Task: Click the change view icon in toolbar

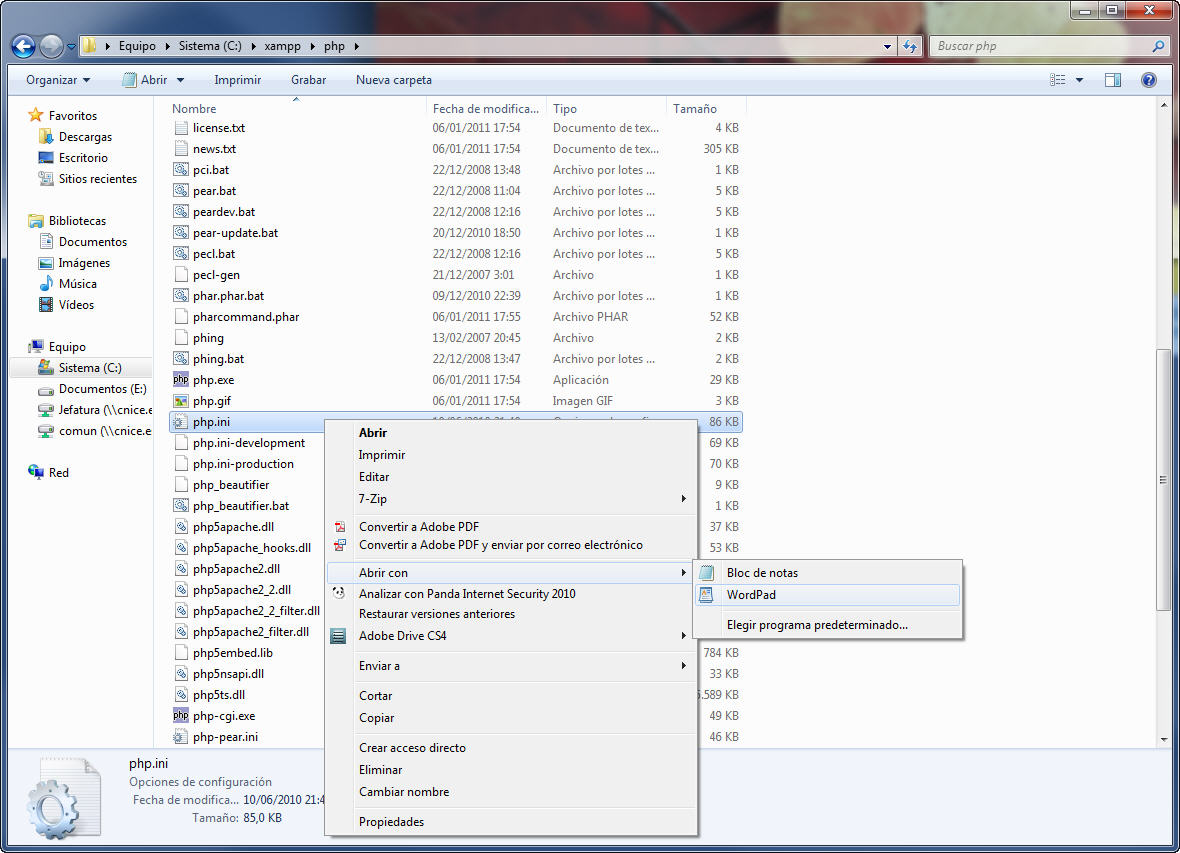Action: tap(1057, 80)
